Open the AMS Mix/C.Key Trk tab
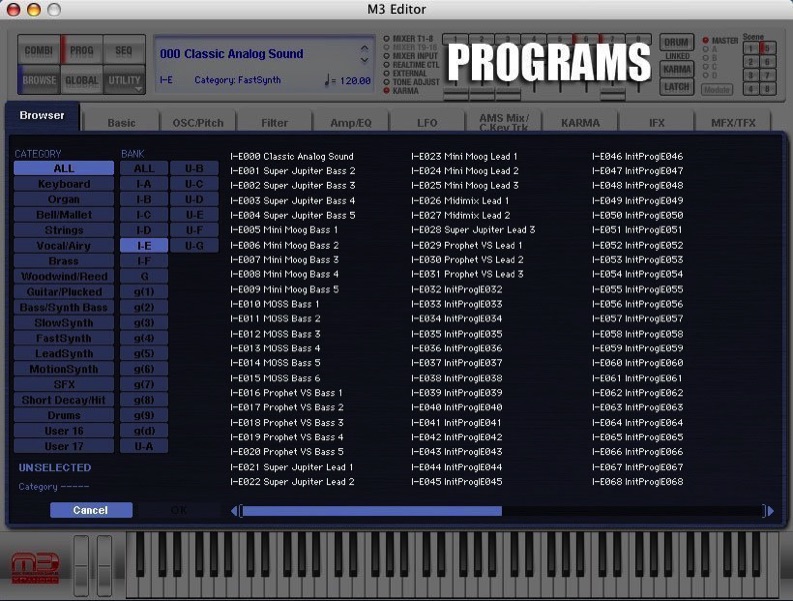This screenshot has height=601, width=793. coord(504,122)
